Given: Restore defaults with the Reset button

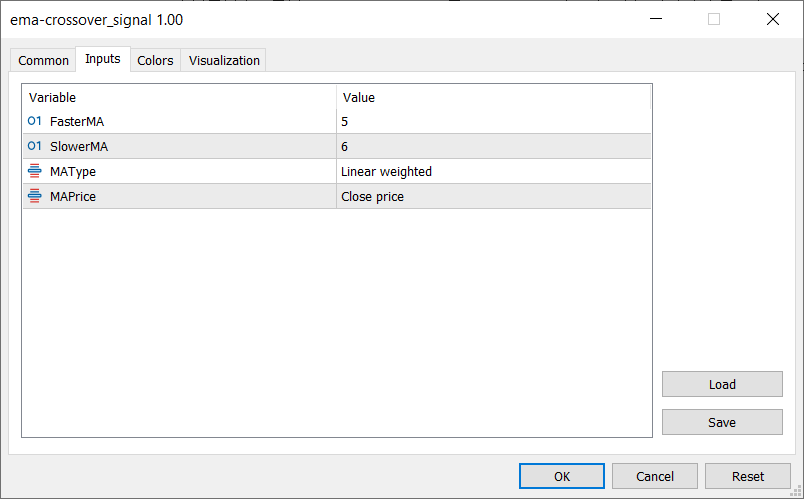Looking at the screenshot, I should pyautogui.click(x=747, y=476).
